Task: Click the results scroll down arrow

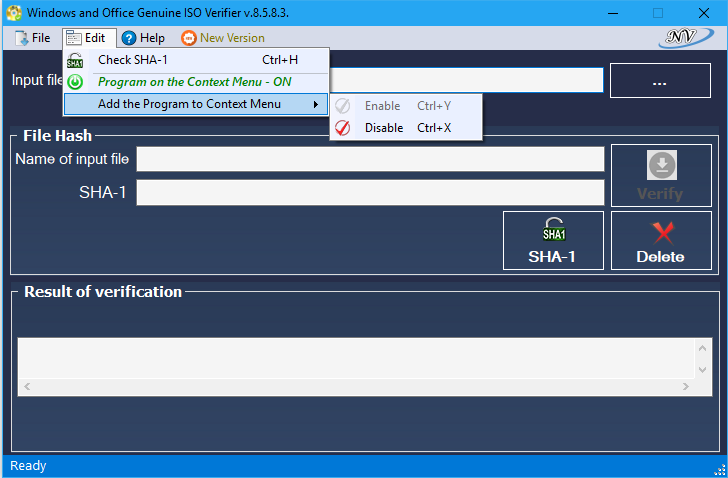Action: point(702,370)
